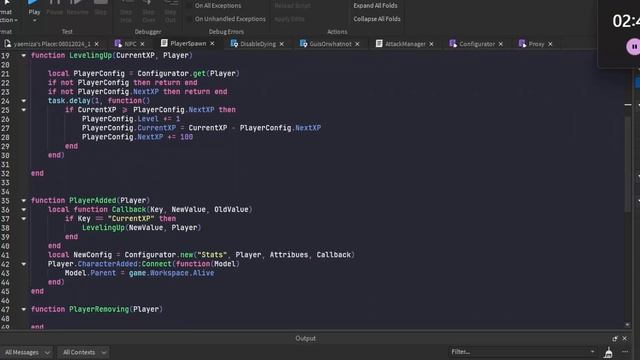Click the LevelingUp function name on line 19

tap(90, 55)
